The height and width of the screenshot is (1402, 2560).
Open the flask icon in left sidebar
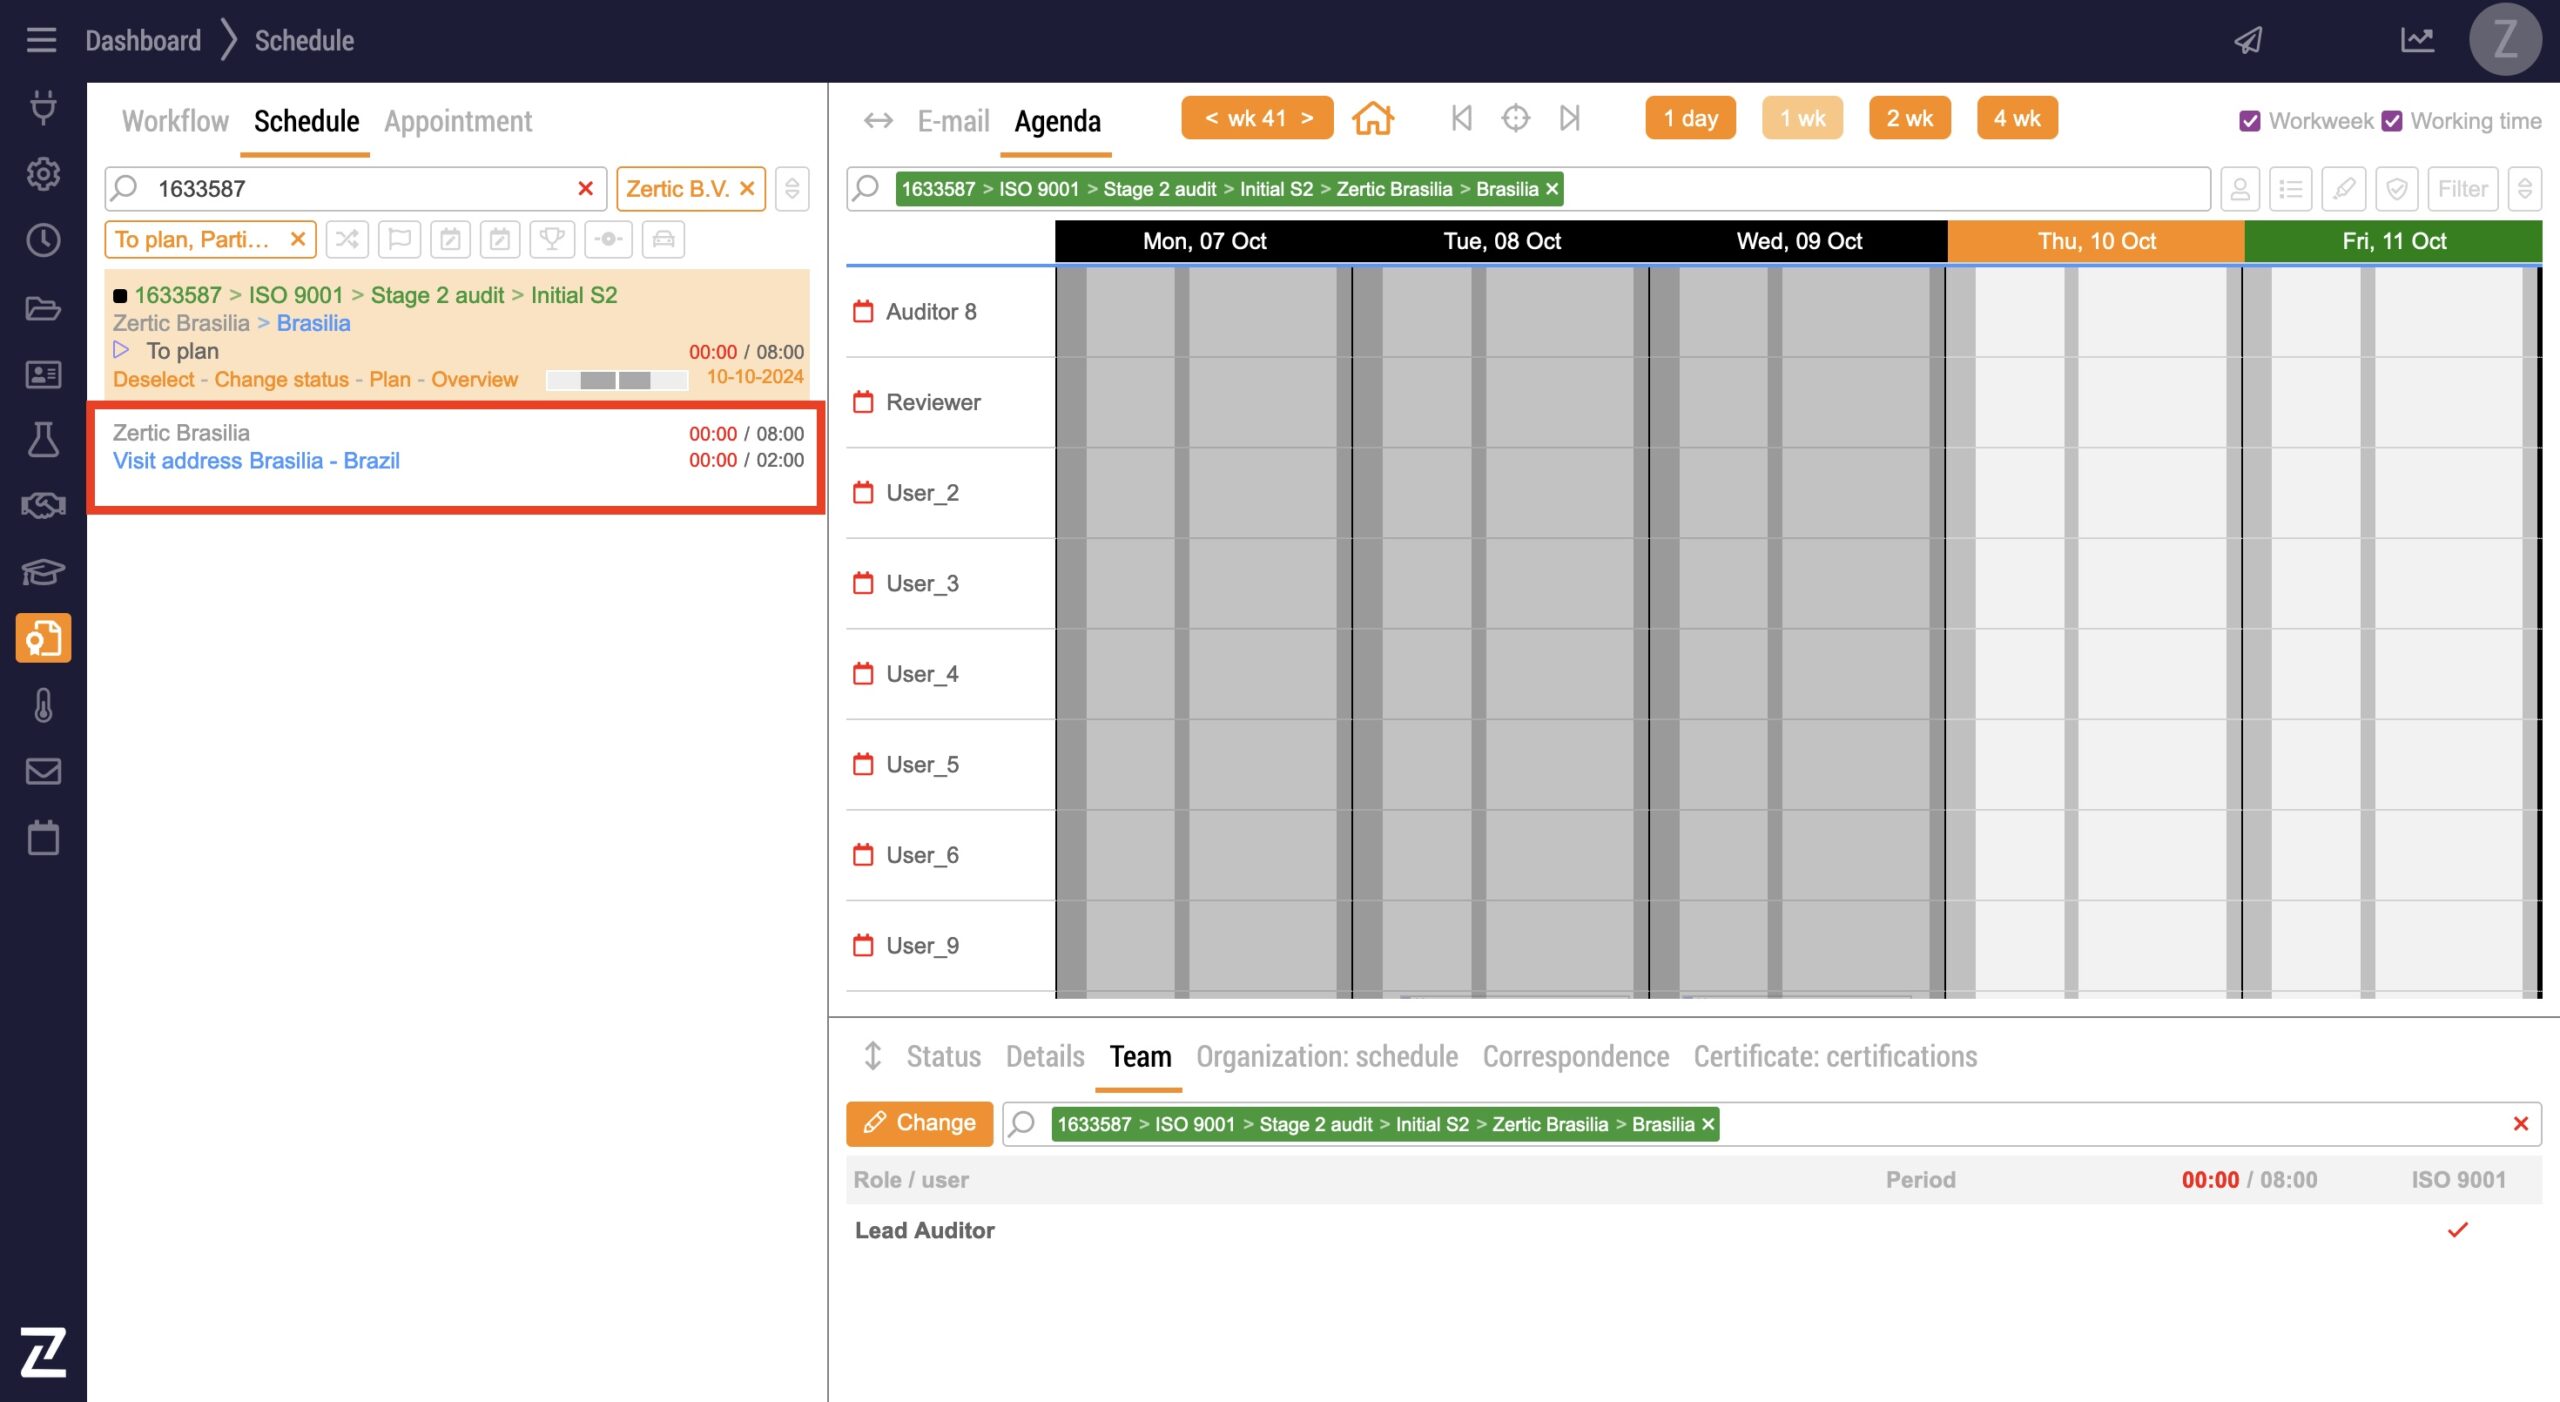43,440
